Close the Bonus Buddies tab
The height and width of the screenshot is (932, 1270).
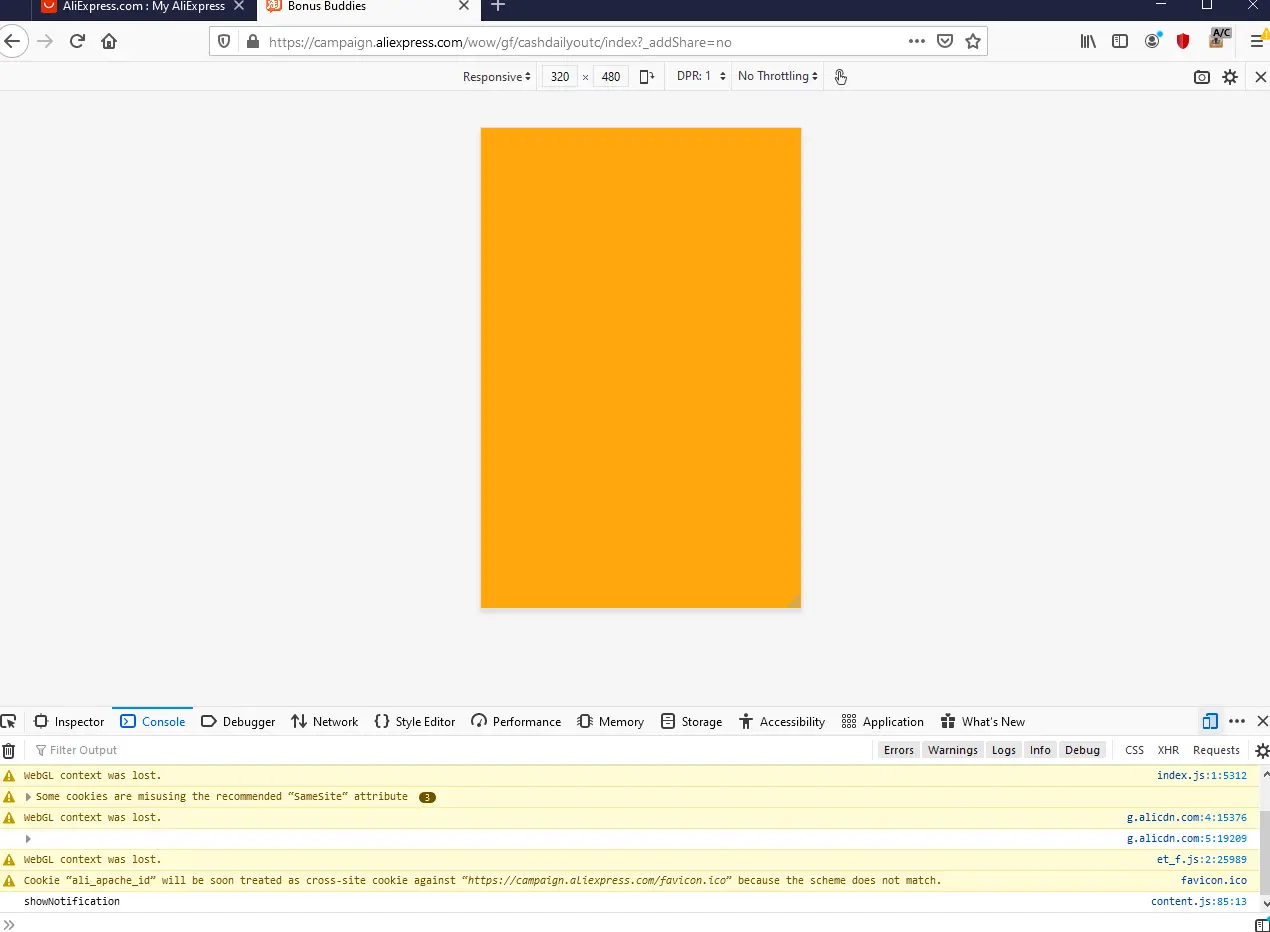[464, 6]
